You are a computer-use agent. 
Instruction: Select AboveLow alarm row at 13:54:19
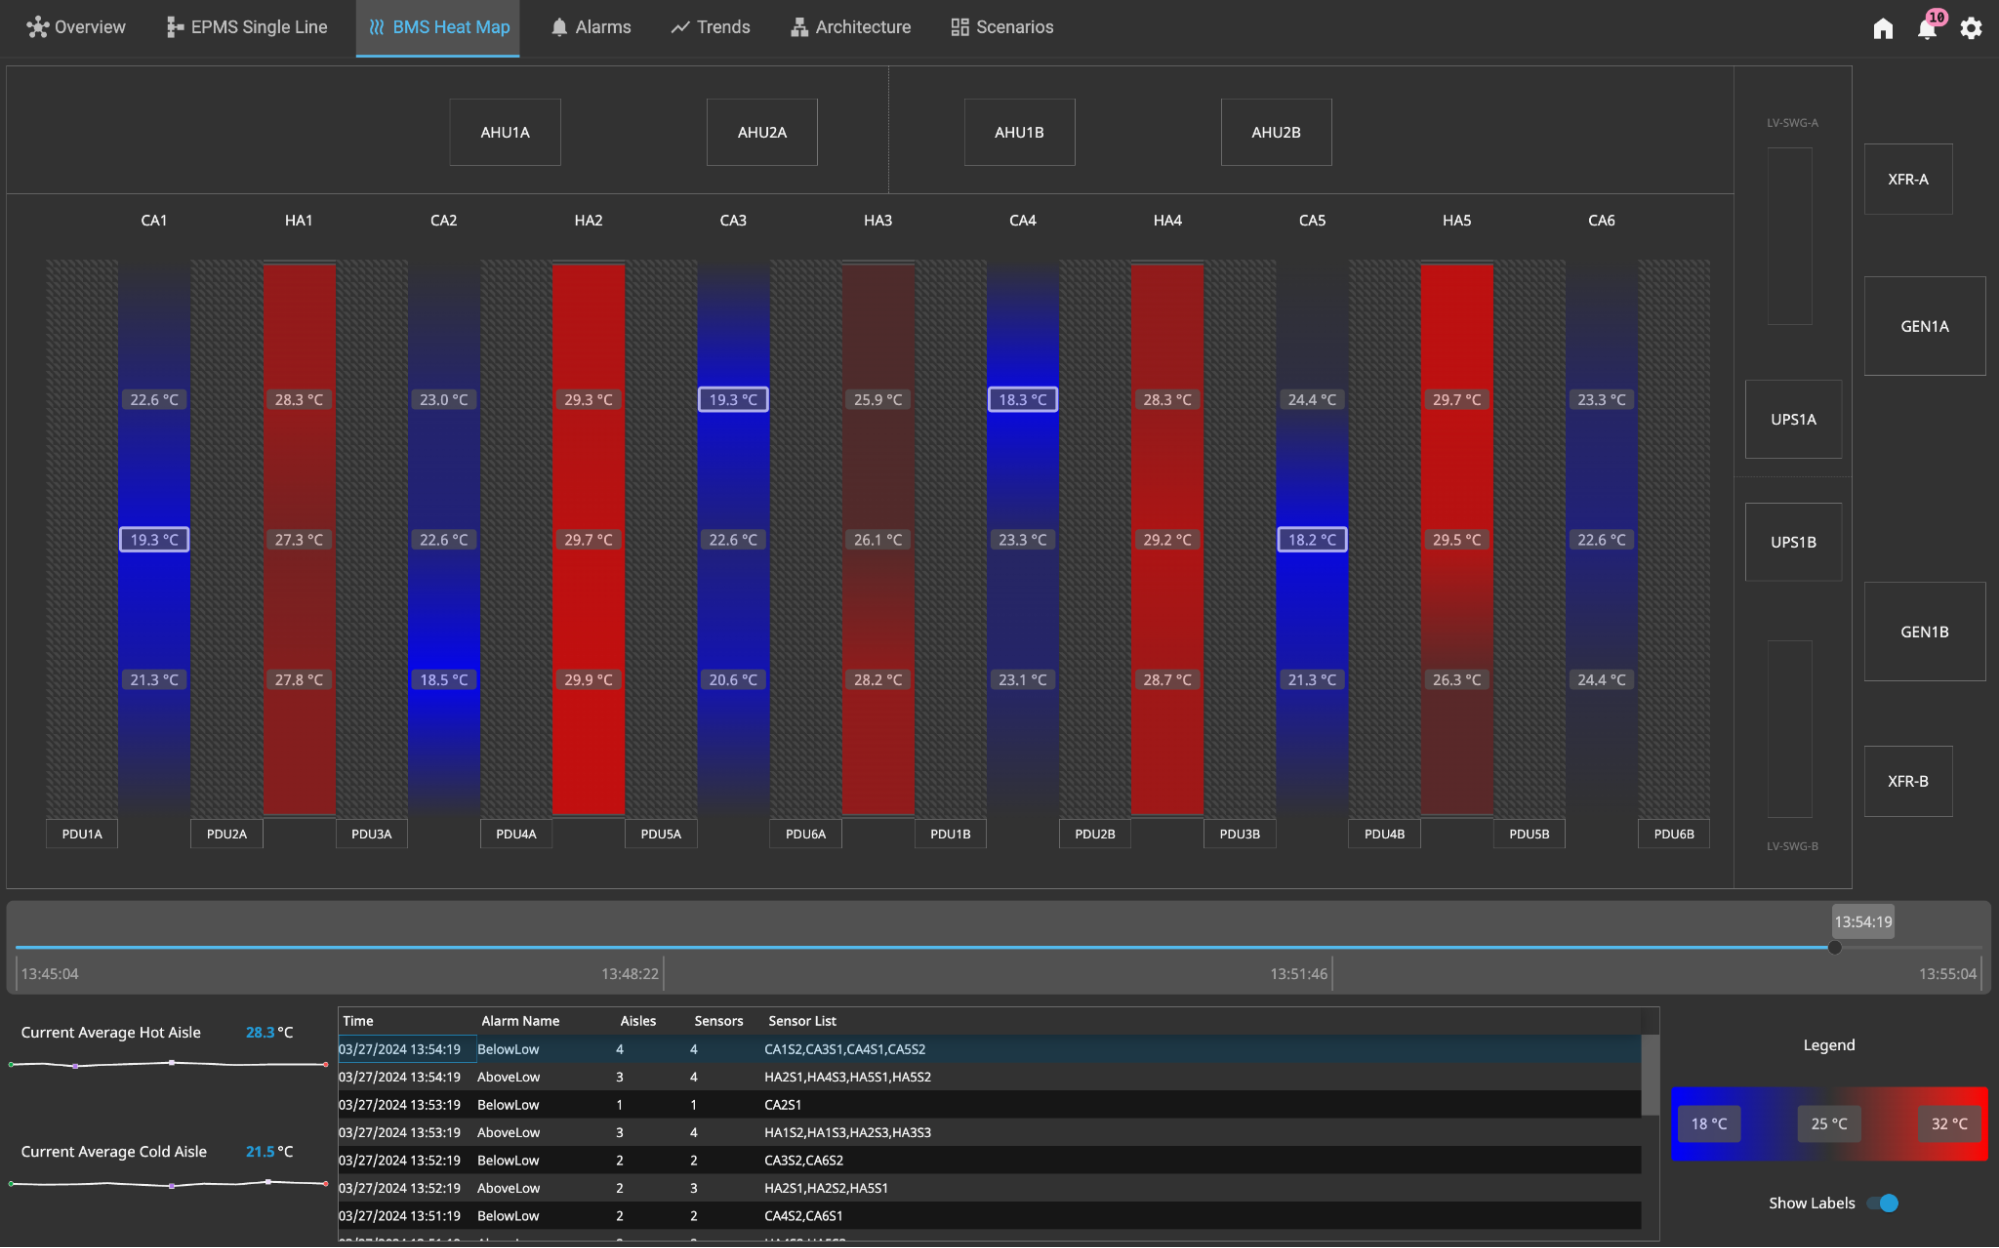pos(989,1077)
